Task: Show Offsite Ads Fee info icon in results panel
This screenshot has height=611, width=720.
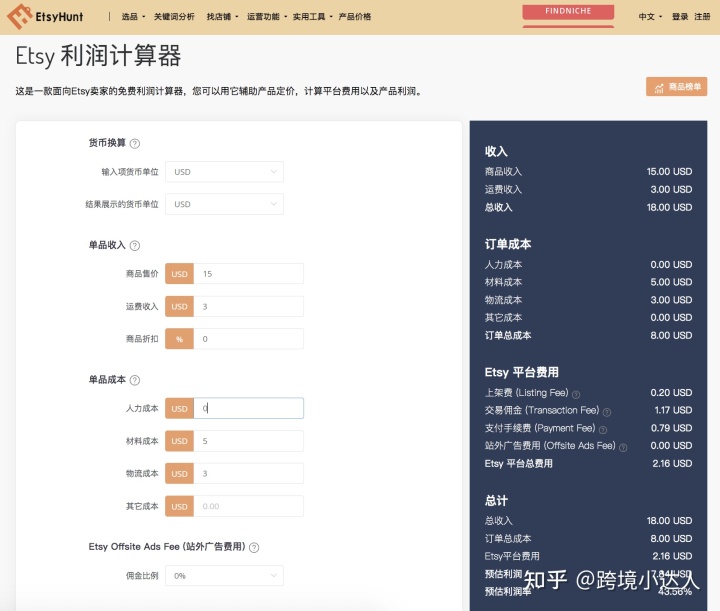Action: point(623,448)
